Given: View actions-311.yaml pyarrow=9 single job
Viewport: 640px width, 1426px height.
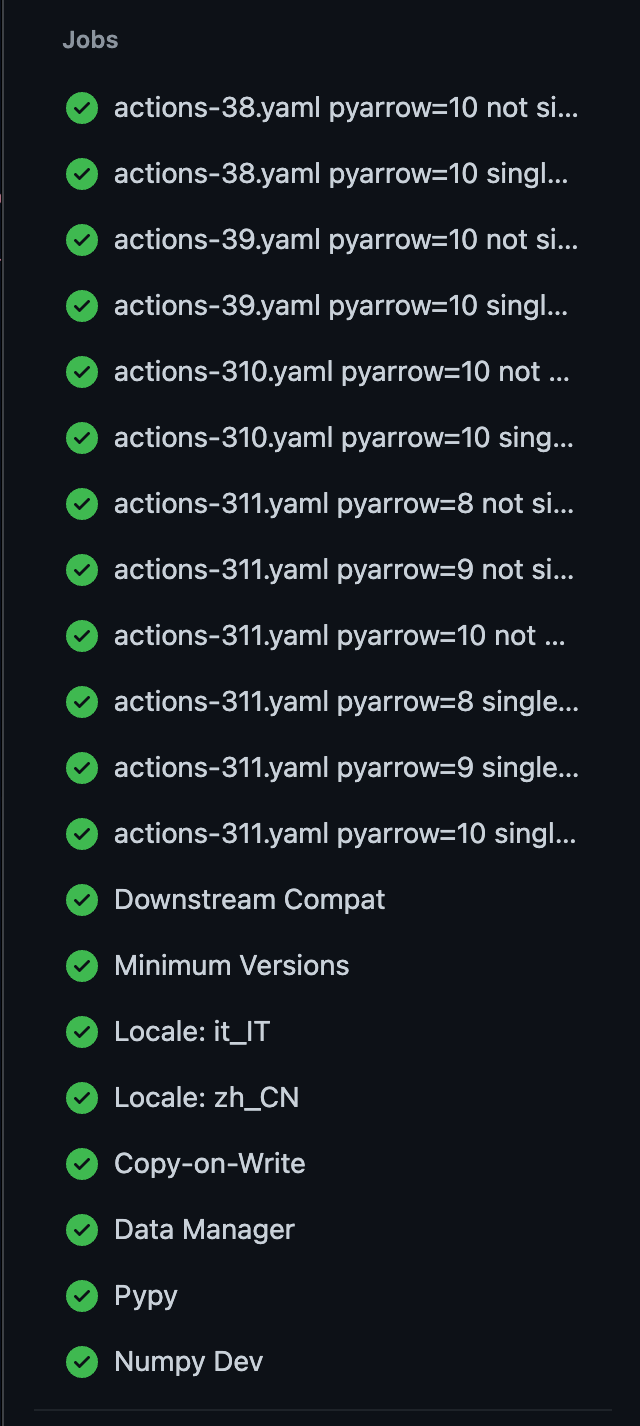Looking at the screenshot, I should point(322,768).
